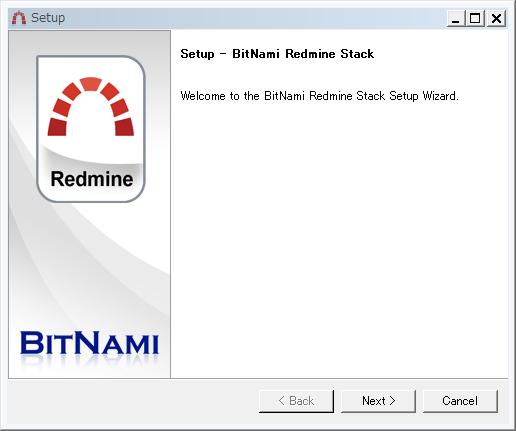Click the "Setup" window title text
The height and width of the screenshot is (431, 516).
coord(48,18)
